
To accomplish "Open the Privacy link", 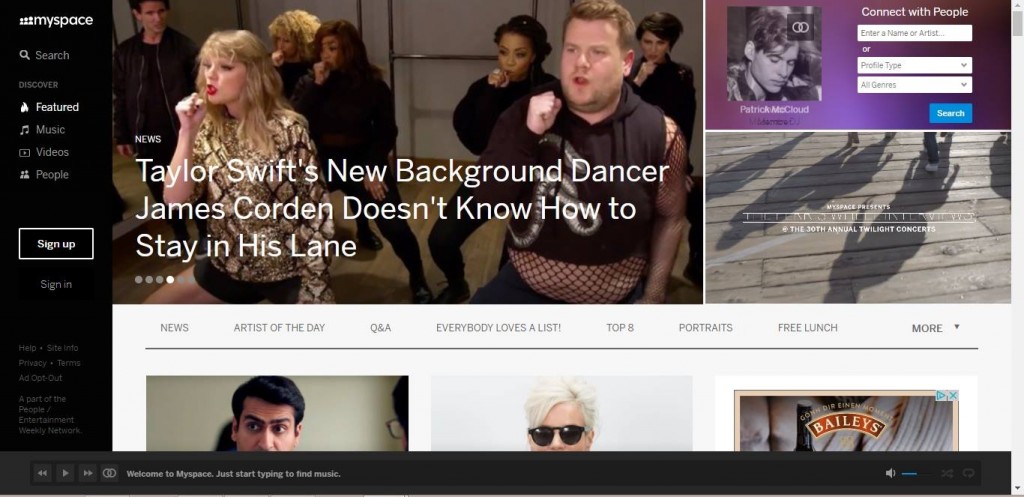I will tap(33, 363).
